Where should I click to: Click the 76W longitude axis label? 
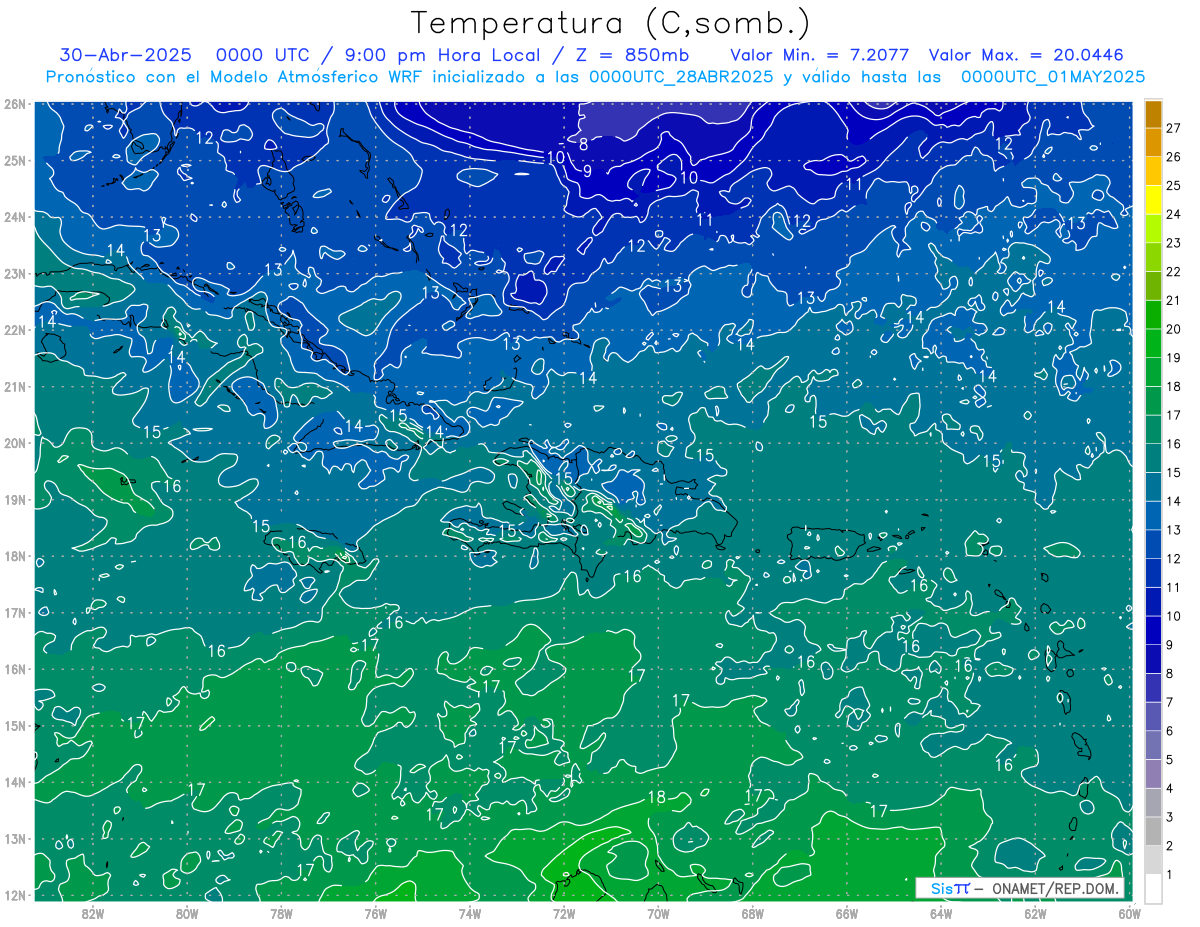click(375, 913)
